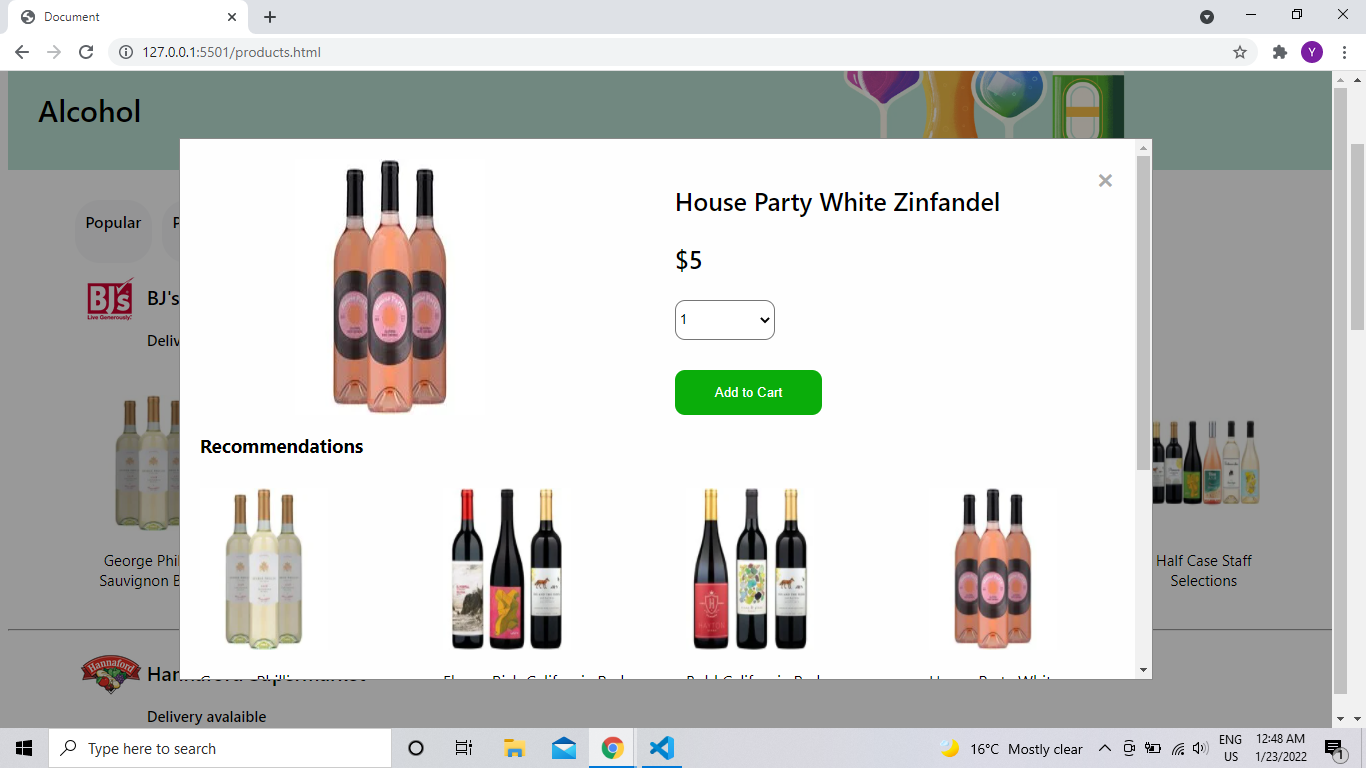Go back using the browser back arrow
The image size is (1366, 768).
click(x=21, y=52)
